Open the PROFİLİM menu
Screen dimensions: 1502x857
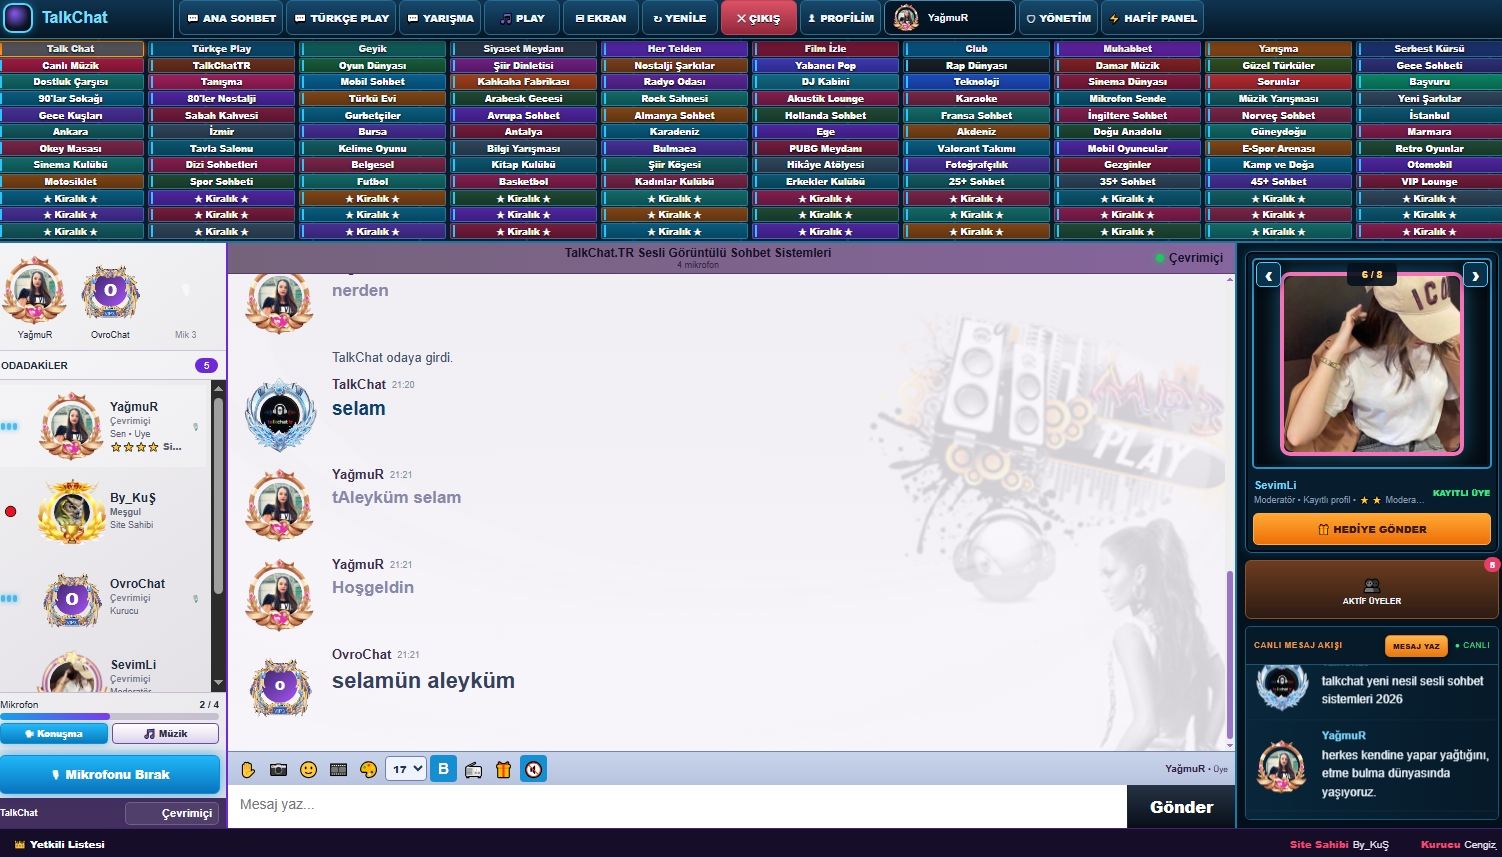coord(841,18)
